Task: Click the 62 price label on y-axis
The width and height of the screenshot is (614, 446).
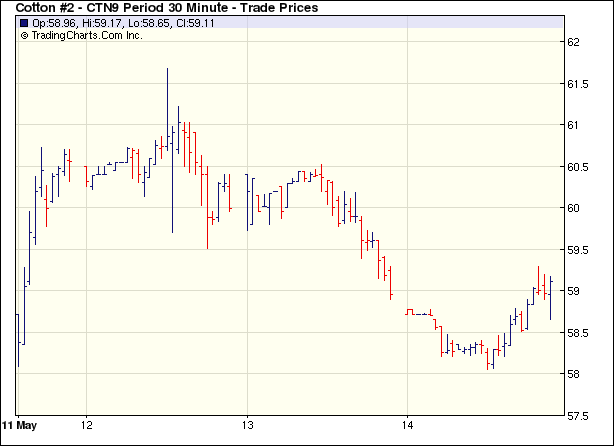Action: pyautogui.click(x=574, y=42)
